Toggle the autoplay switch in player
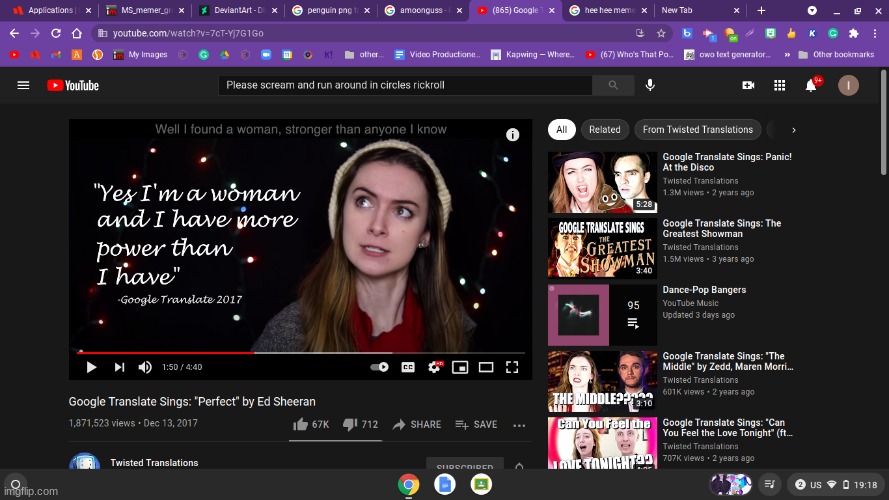The image size is (889, 500). [x=380, y=367]
